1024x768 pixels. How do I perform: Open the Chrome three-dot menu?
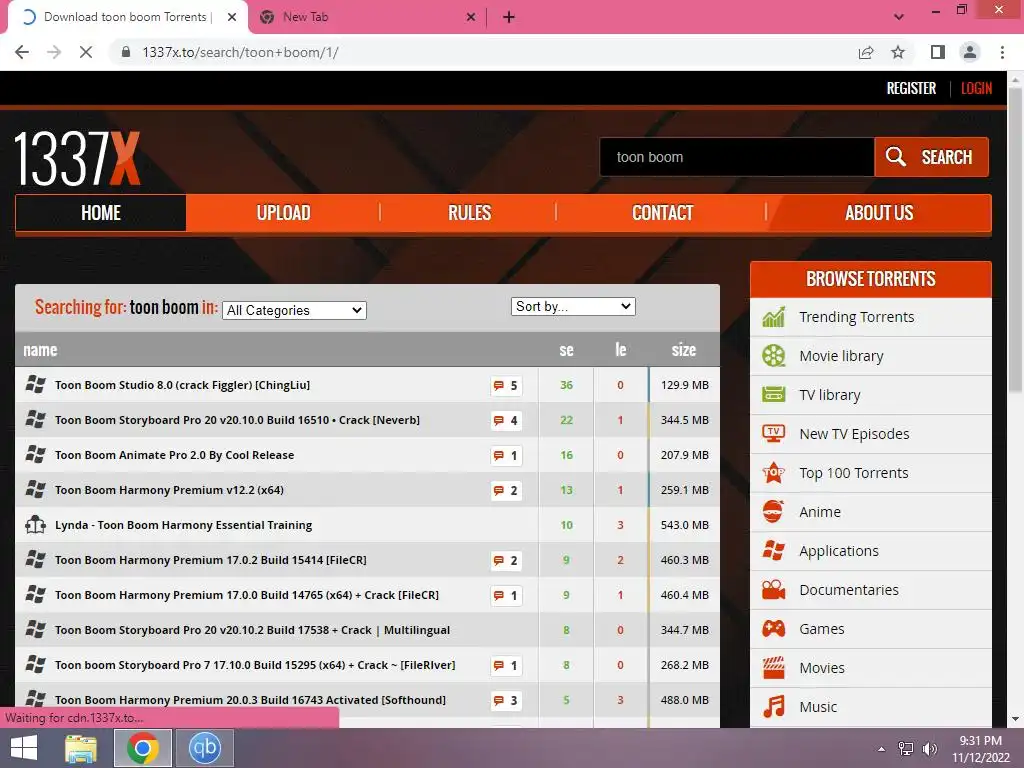click(x=1002, y=52)
